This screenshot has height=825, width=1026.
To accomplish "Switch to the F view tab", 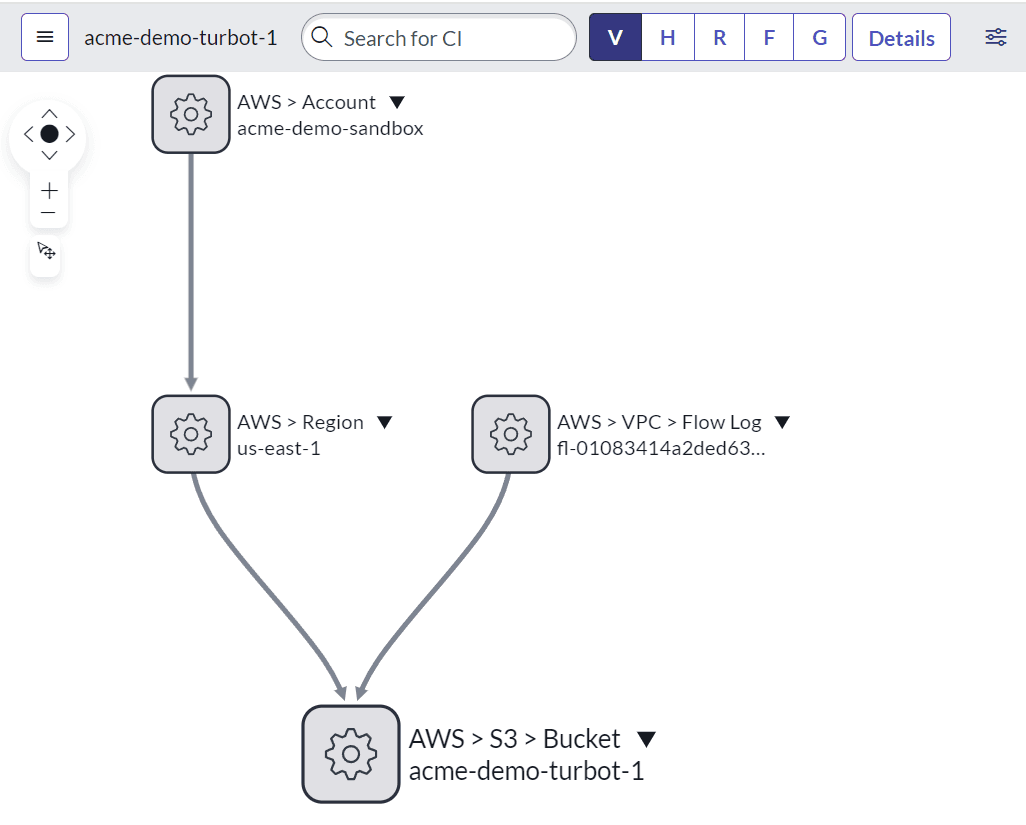I will point(768,37).
